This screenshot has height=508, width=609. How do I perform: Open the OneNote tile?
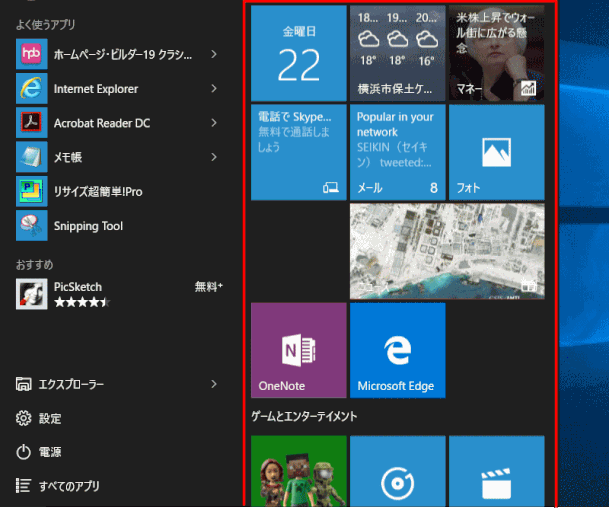click(x=299, y=350)
